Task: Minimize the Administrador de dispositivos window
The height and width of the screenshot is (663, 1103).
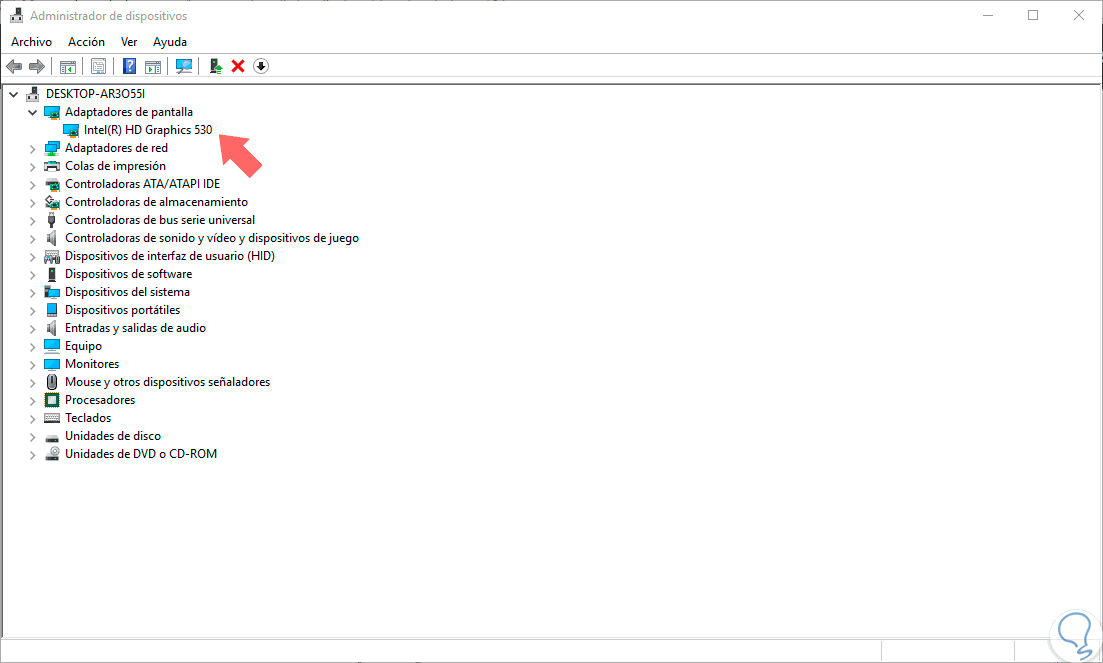Action: (988, 15)
